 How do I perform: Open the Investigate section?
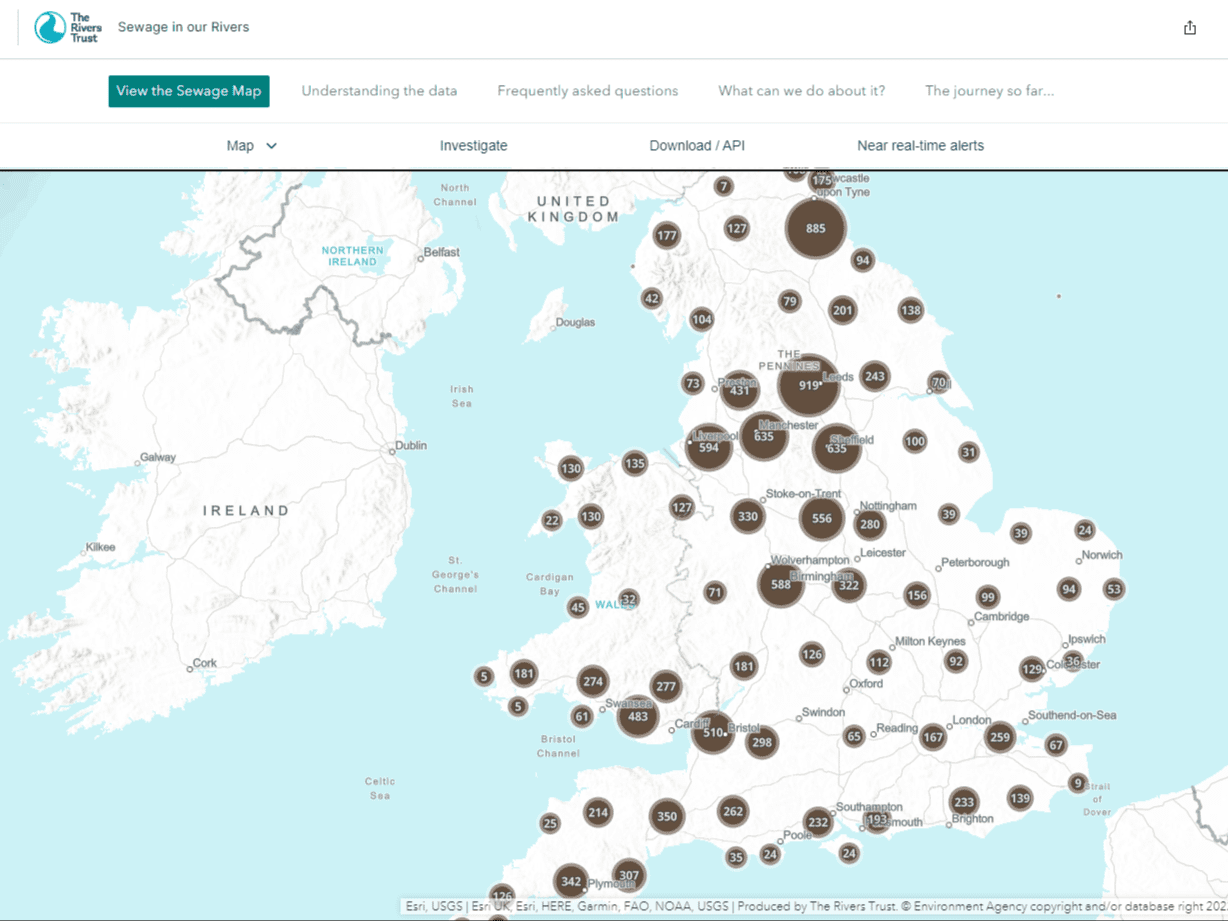[x=473, y=145]
